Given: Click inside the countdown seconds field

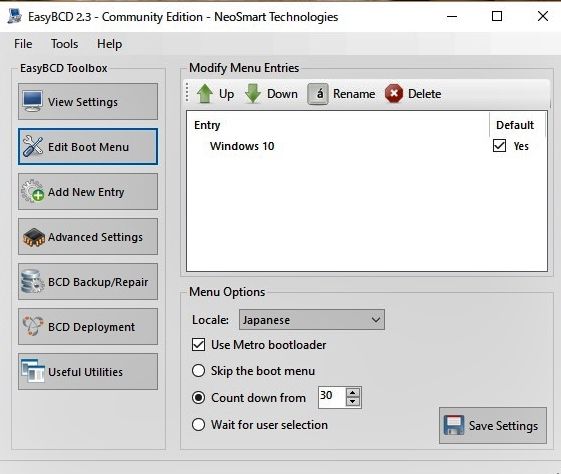Looking at the screenshot, I should click(332, 397).
